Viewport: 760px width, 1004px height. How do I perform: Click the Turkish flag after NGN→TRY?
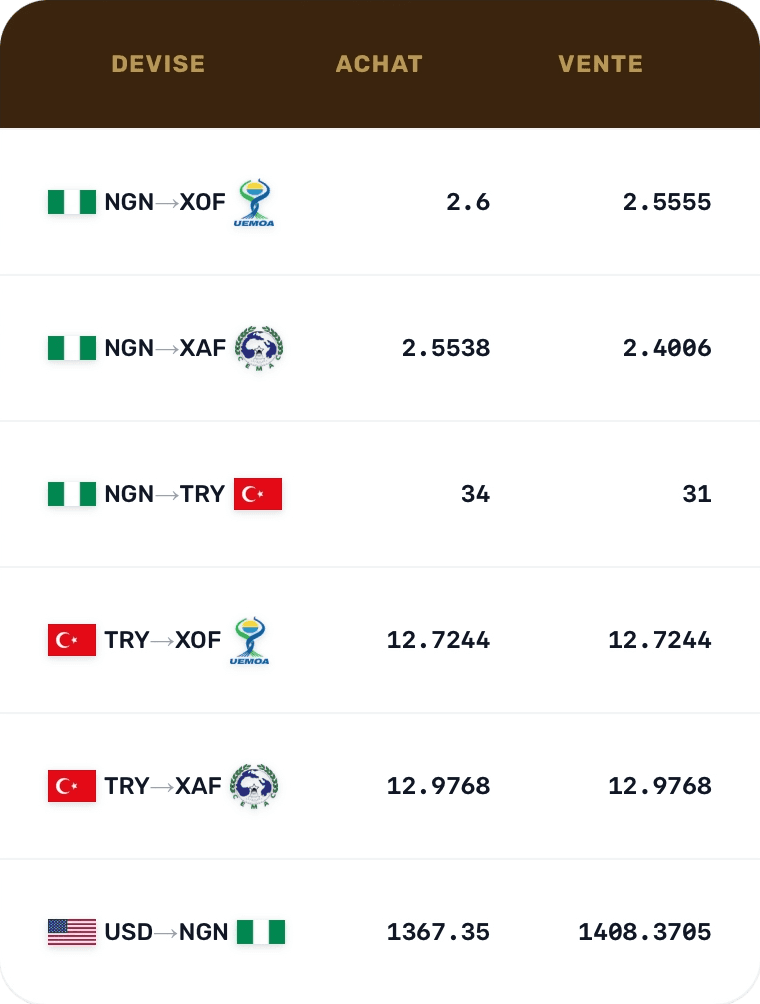point(258,494)
